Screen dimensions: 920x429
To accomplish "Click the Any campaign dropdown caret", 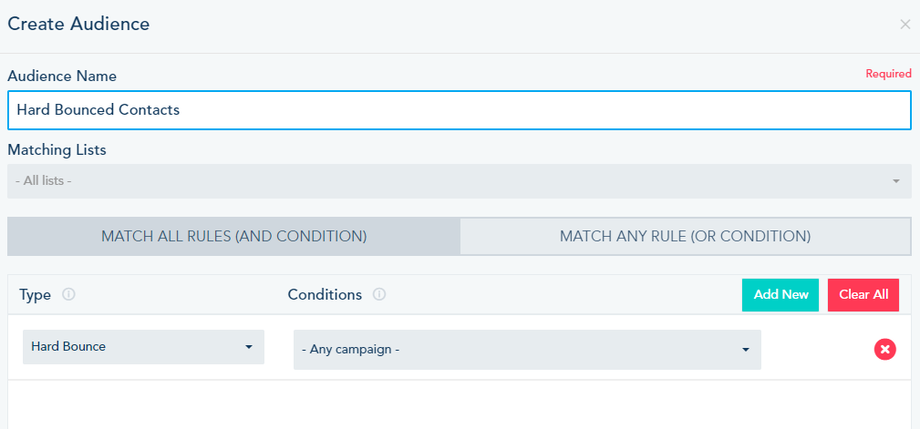I will coord(745,350).
